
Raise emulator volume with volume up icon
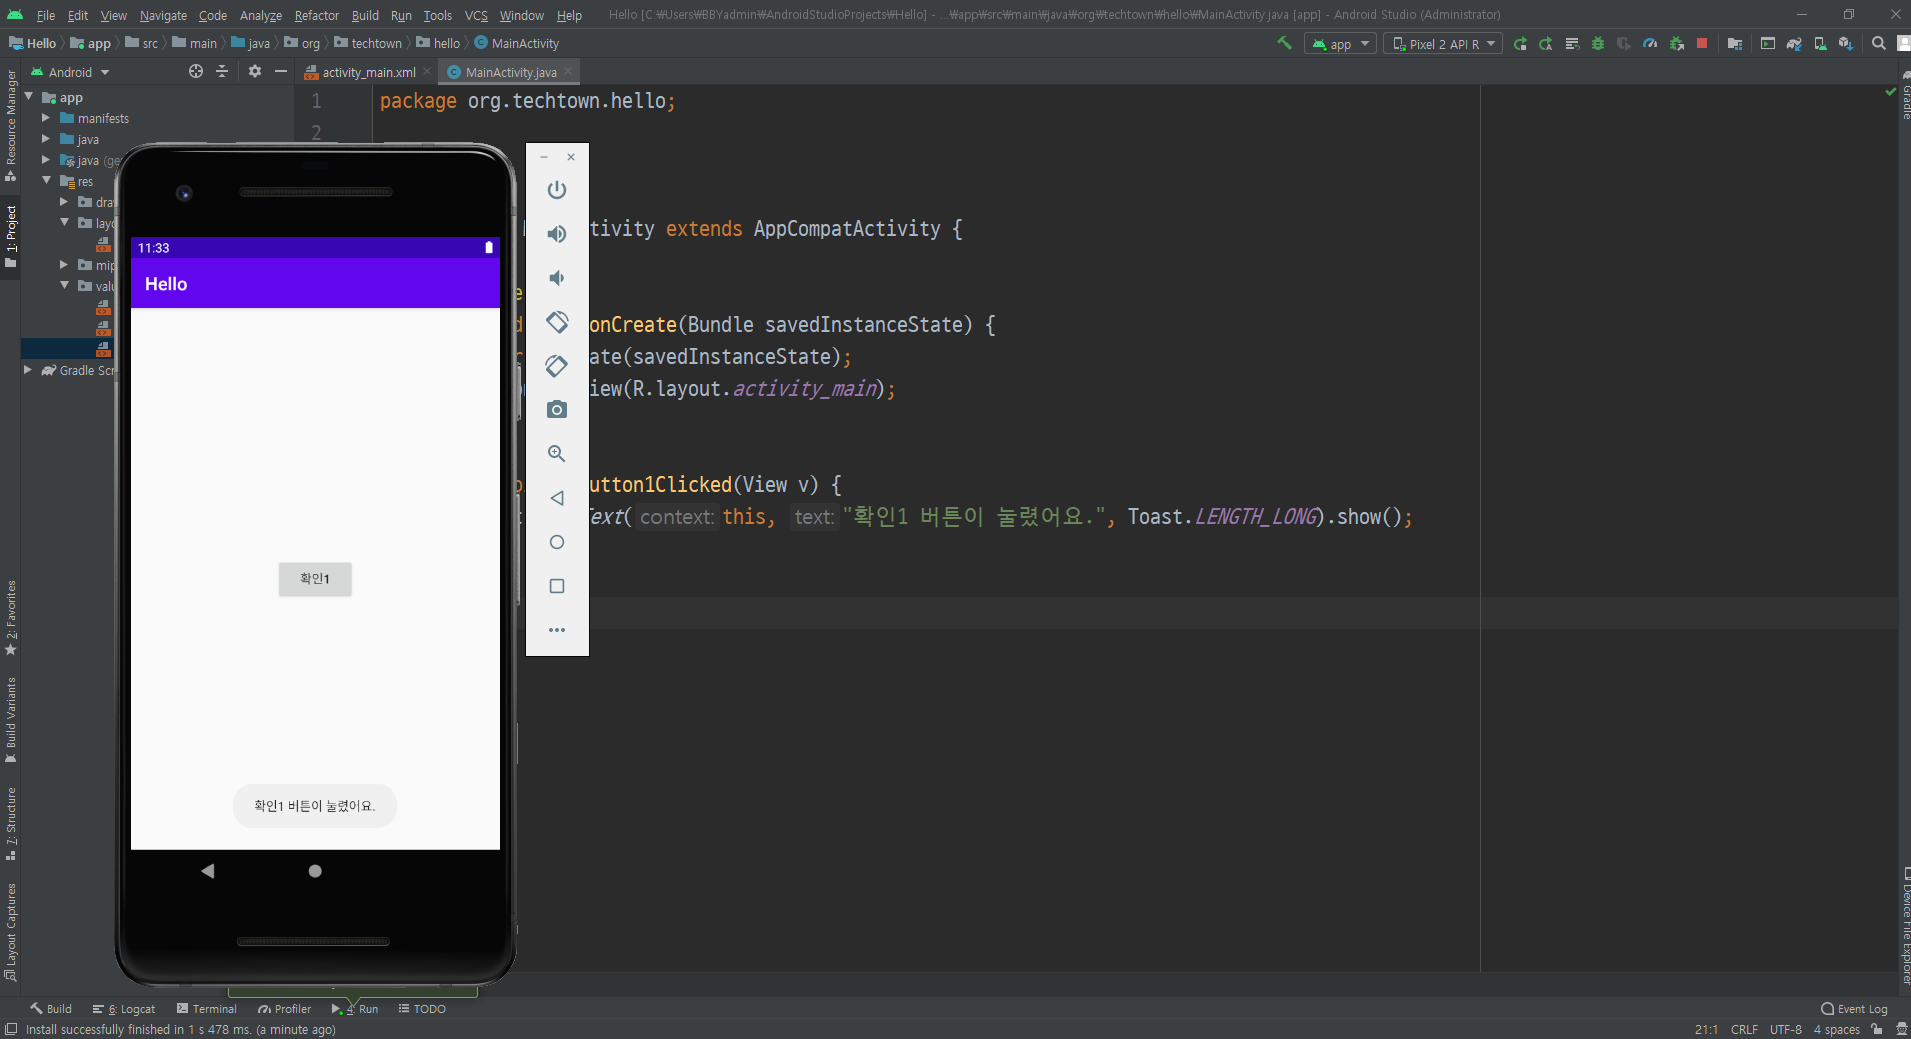point(557,234)
